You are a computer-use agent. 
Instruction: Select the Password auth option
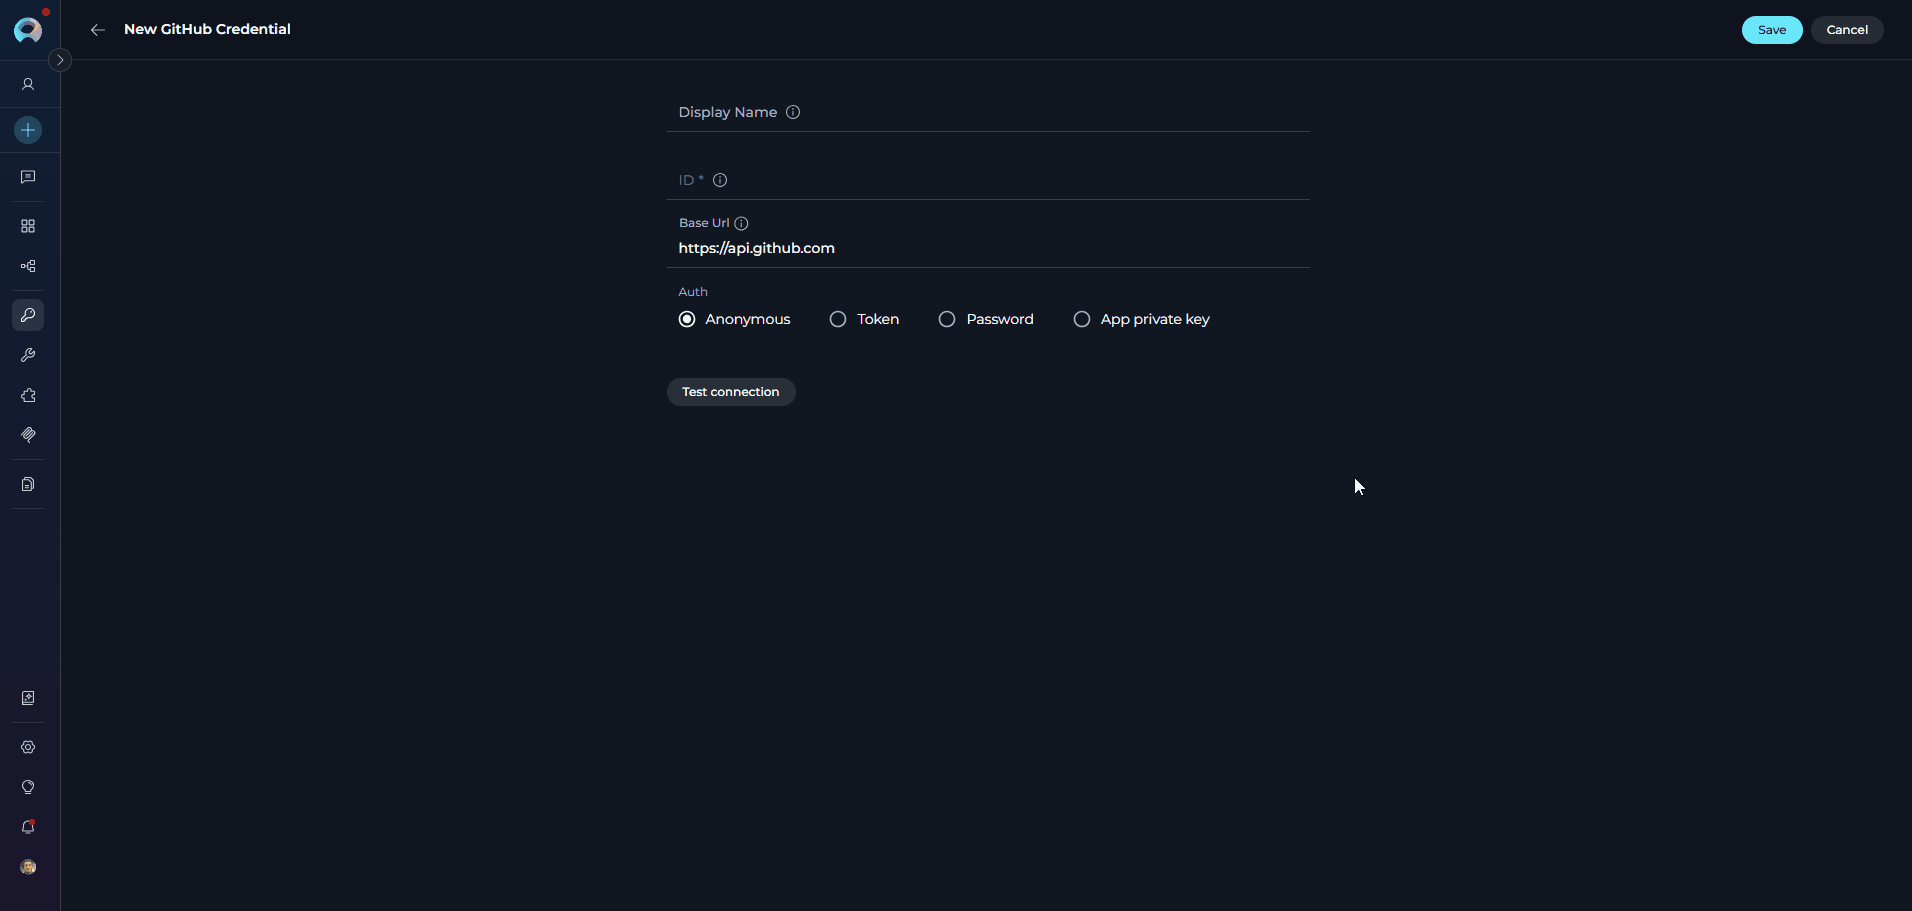pos(986,319)
